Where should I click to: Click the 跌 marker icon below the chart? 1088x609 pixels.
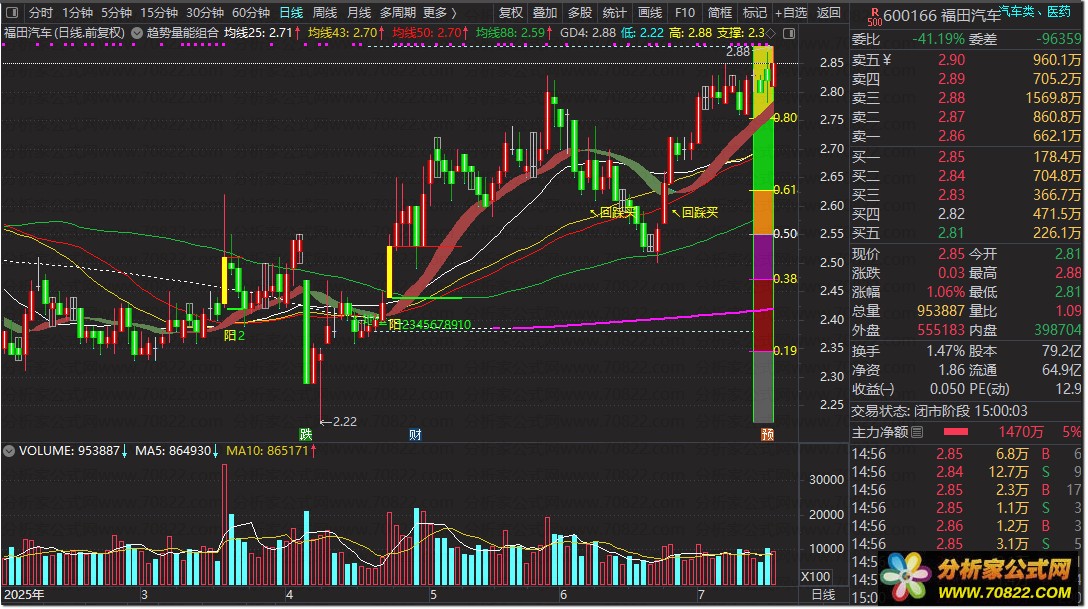[305, 434]
